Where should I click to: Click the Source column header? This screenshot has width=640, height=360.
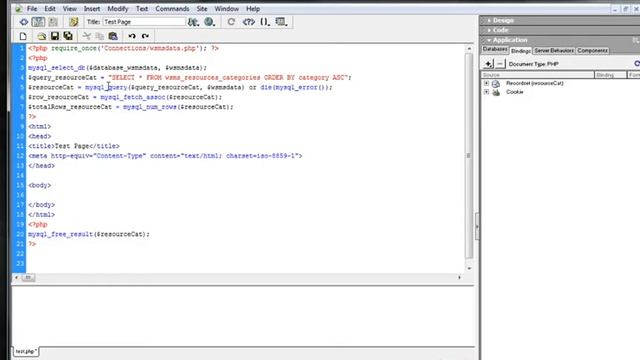click(538, 75)
